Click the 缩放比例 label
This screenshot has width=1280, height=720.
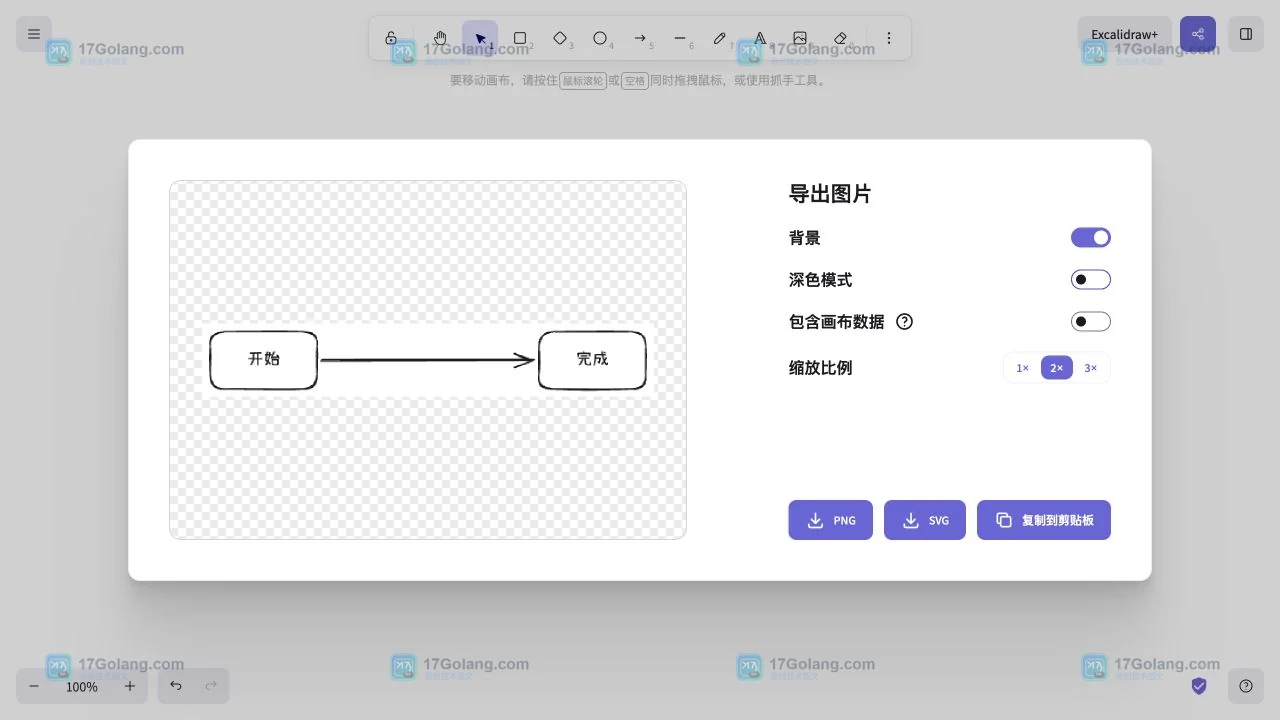pos(821,368)
